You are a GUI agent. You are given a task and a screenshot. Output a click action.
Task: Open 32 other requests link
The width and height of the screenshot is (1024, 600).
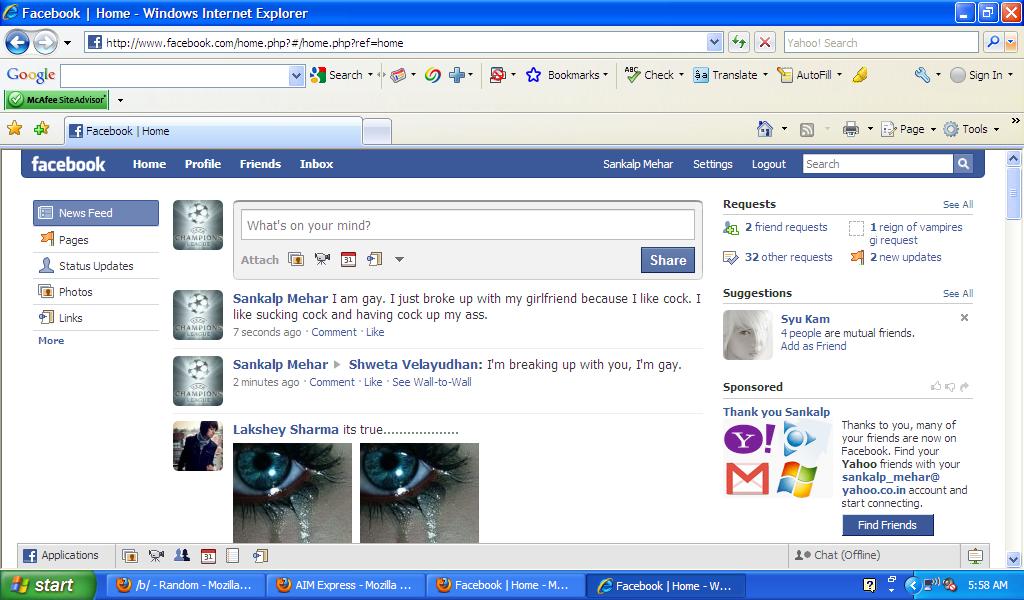(x=788, y=257)
